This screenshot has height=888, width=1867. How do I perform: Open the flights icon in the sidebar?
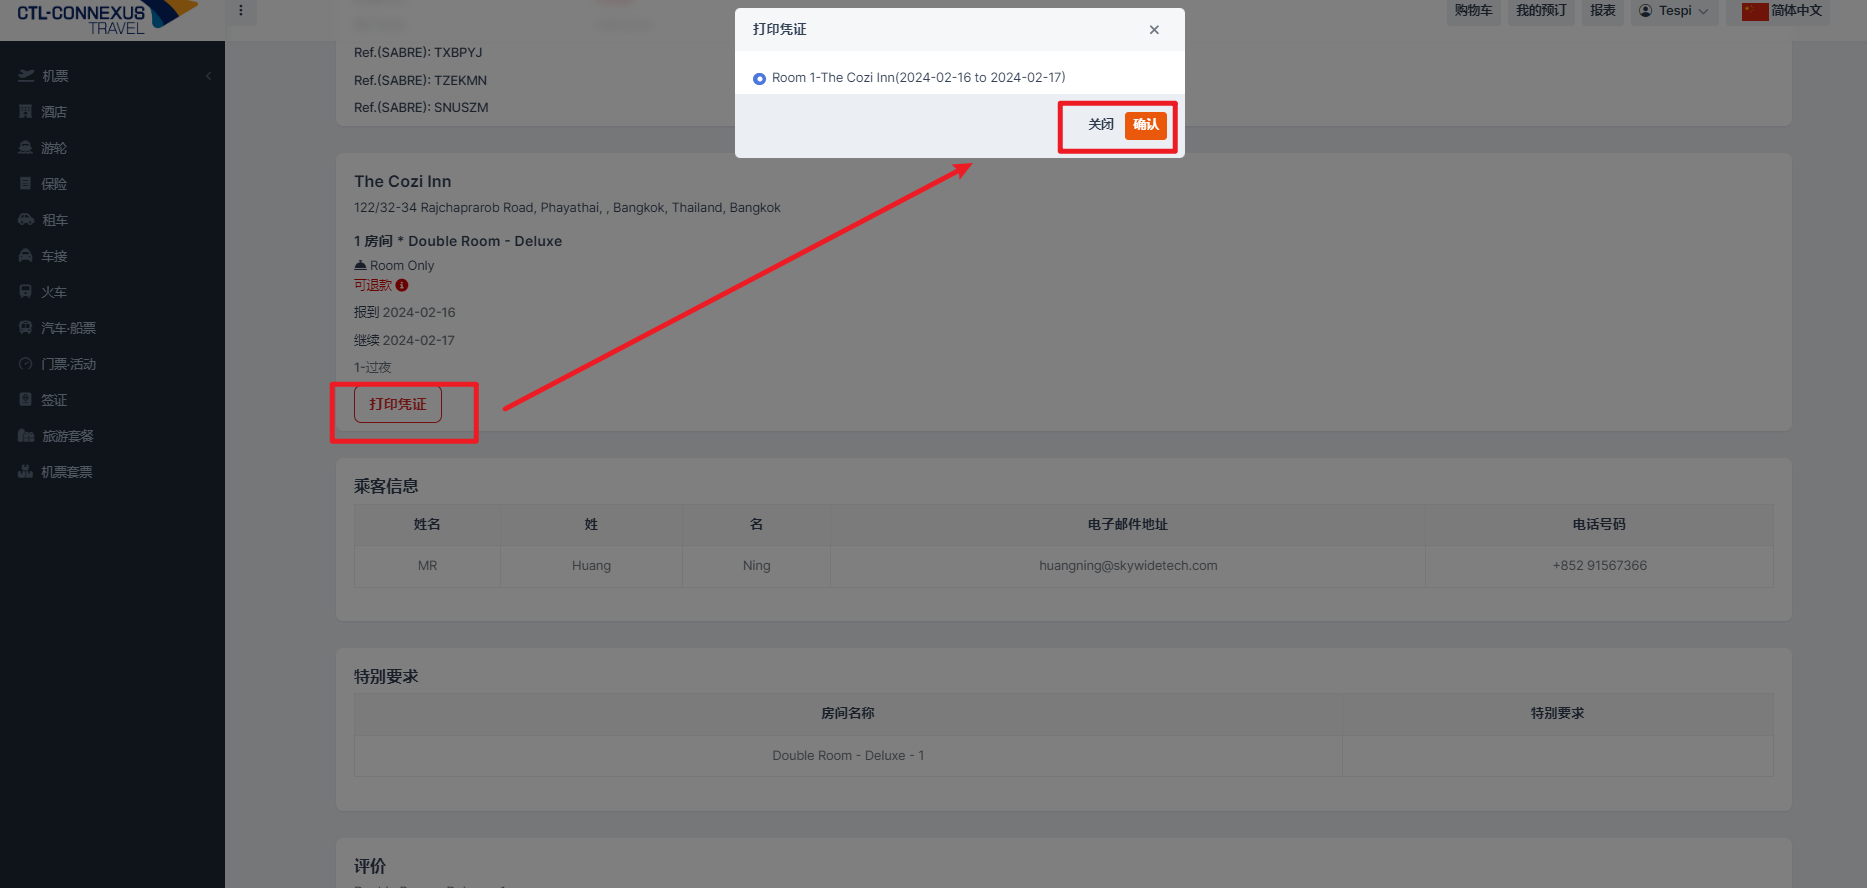point(26,76)
